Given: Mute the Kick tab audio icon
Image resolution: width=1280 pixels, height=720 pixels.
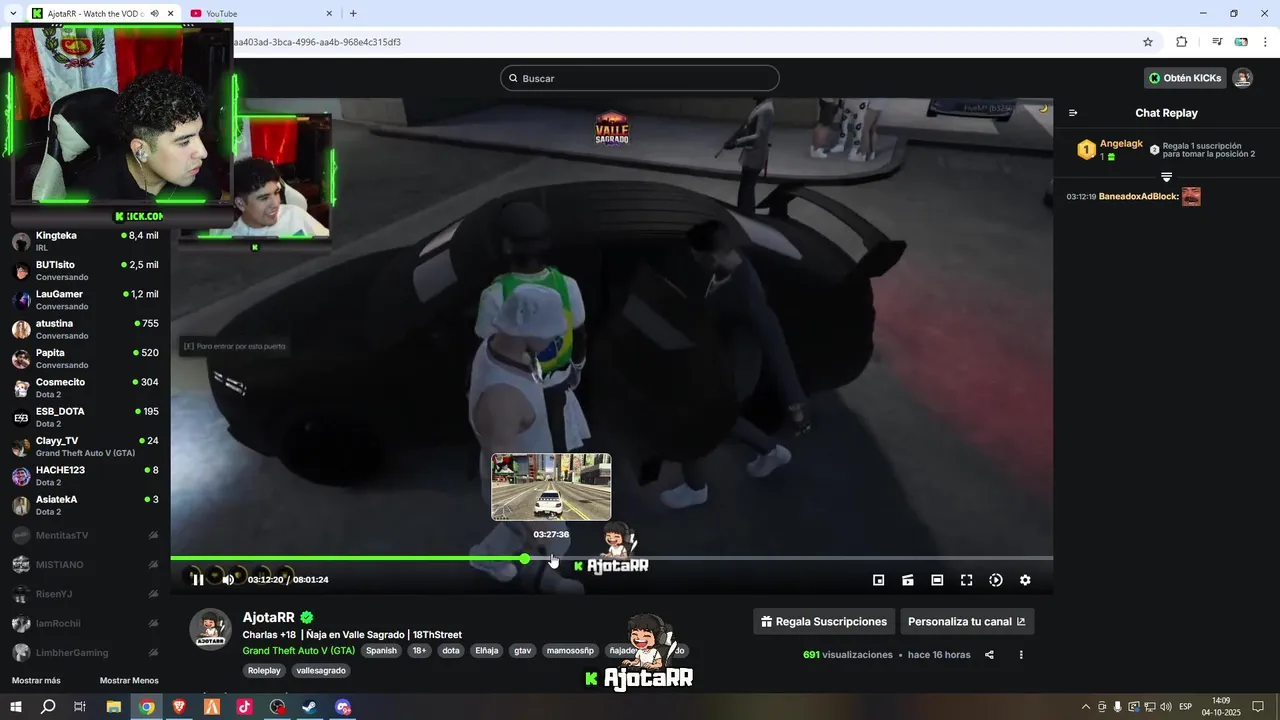Looking at the screenshot, I should click(154, 13).
